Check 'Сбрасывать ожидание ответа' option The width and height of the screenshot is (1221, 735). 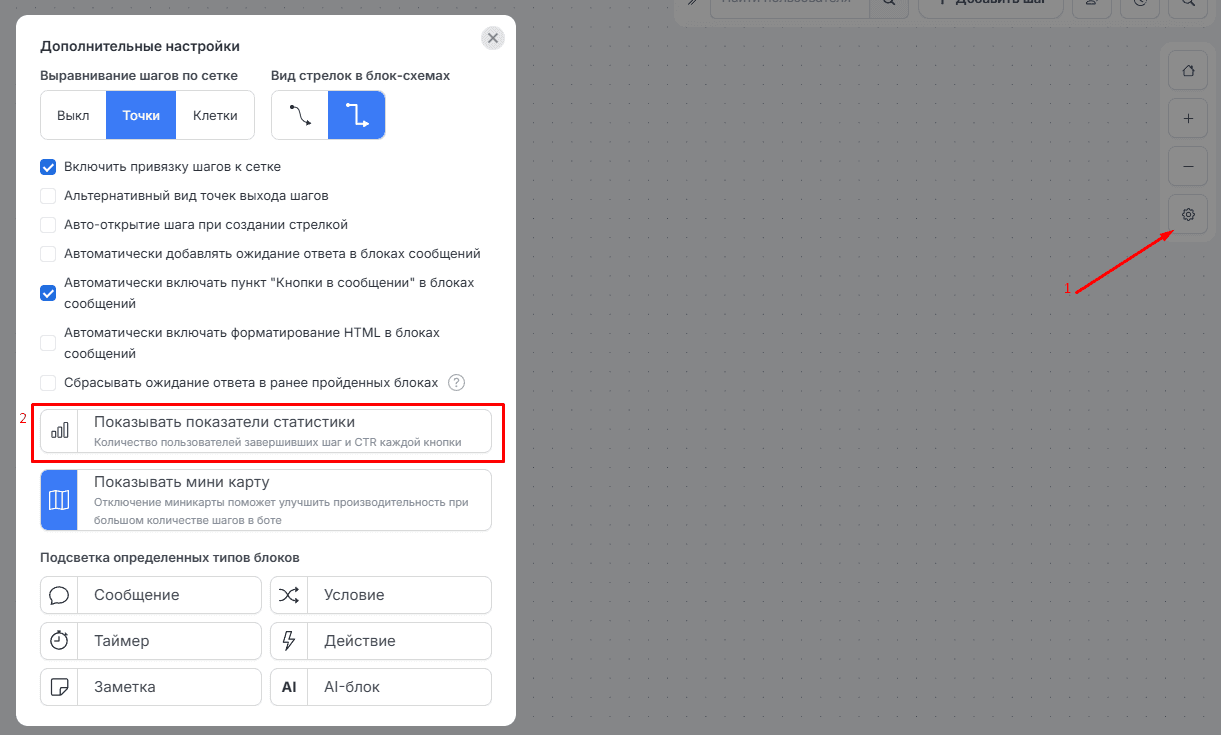pos(48,383)
